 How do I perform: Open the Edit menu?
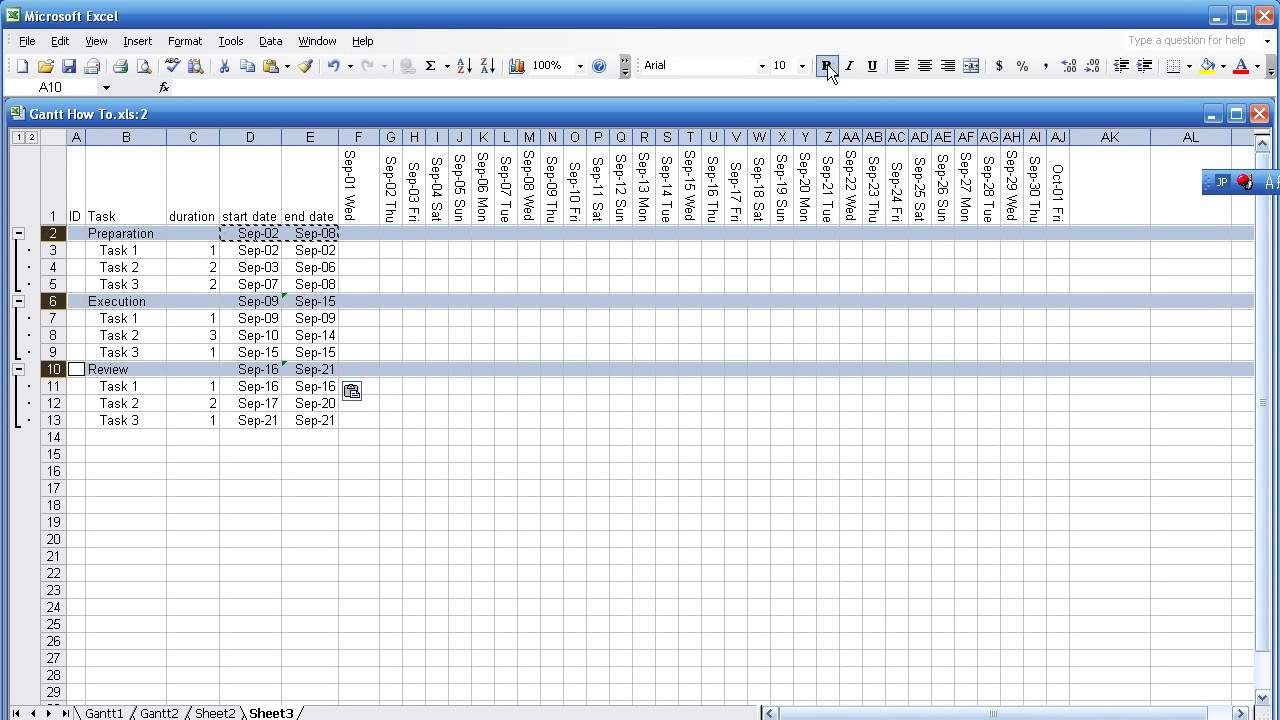tap(60, 41)
